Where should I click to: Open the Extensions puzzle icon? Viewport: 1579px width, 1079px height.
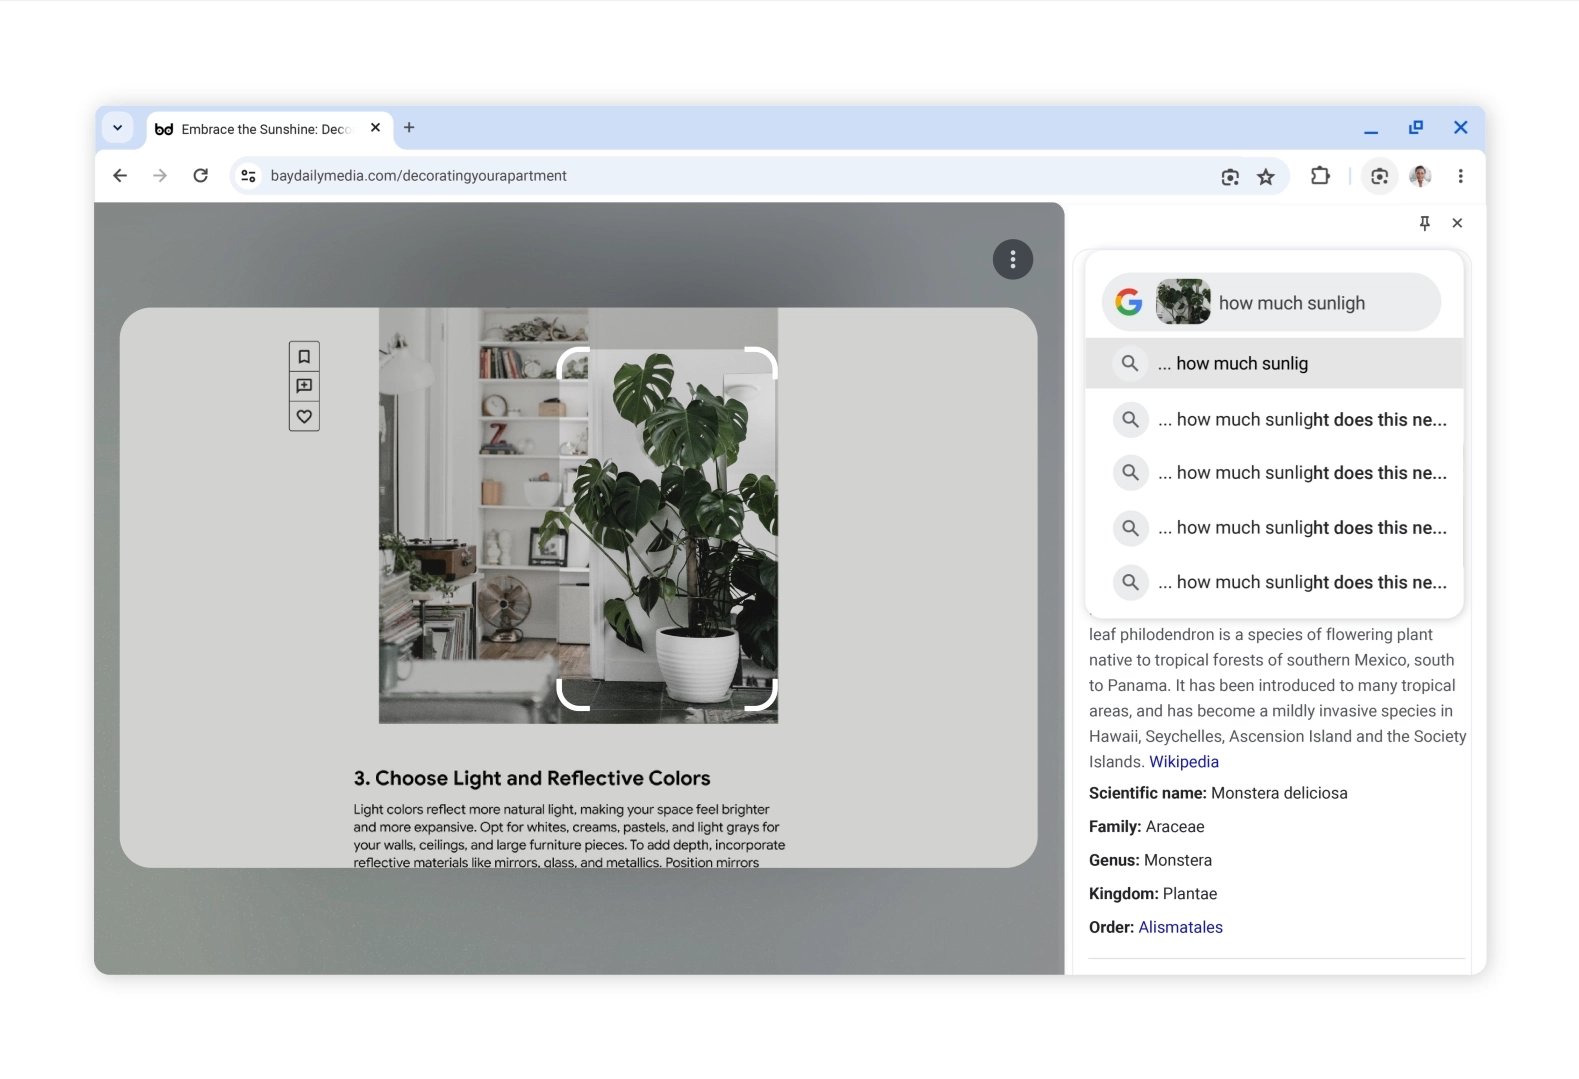[1320, 176]
